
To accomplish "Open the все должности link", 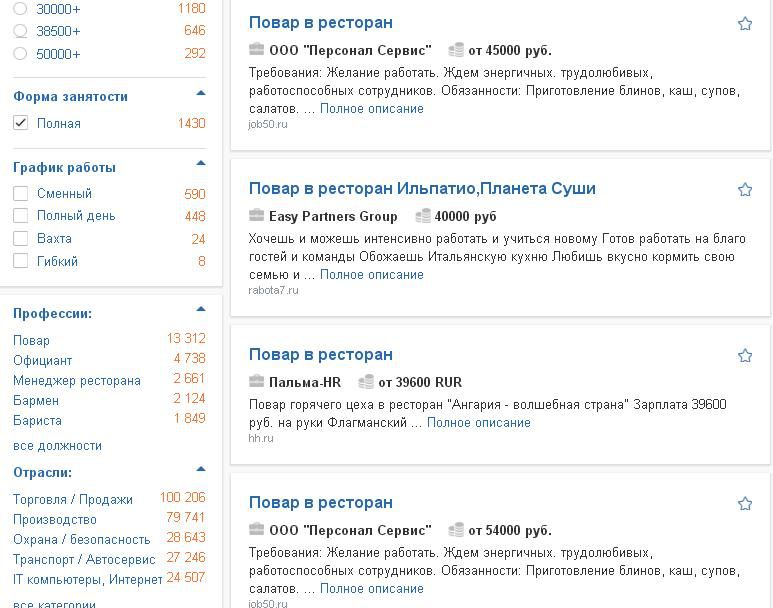I will point(57,446).
